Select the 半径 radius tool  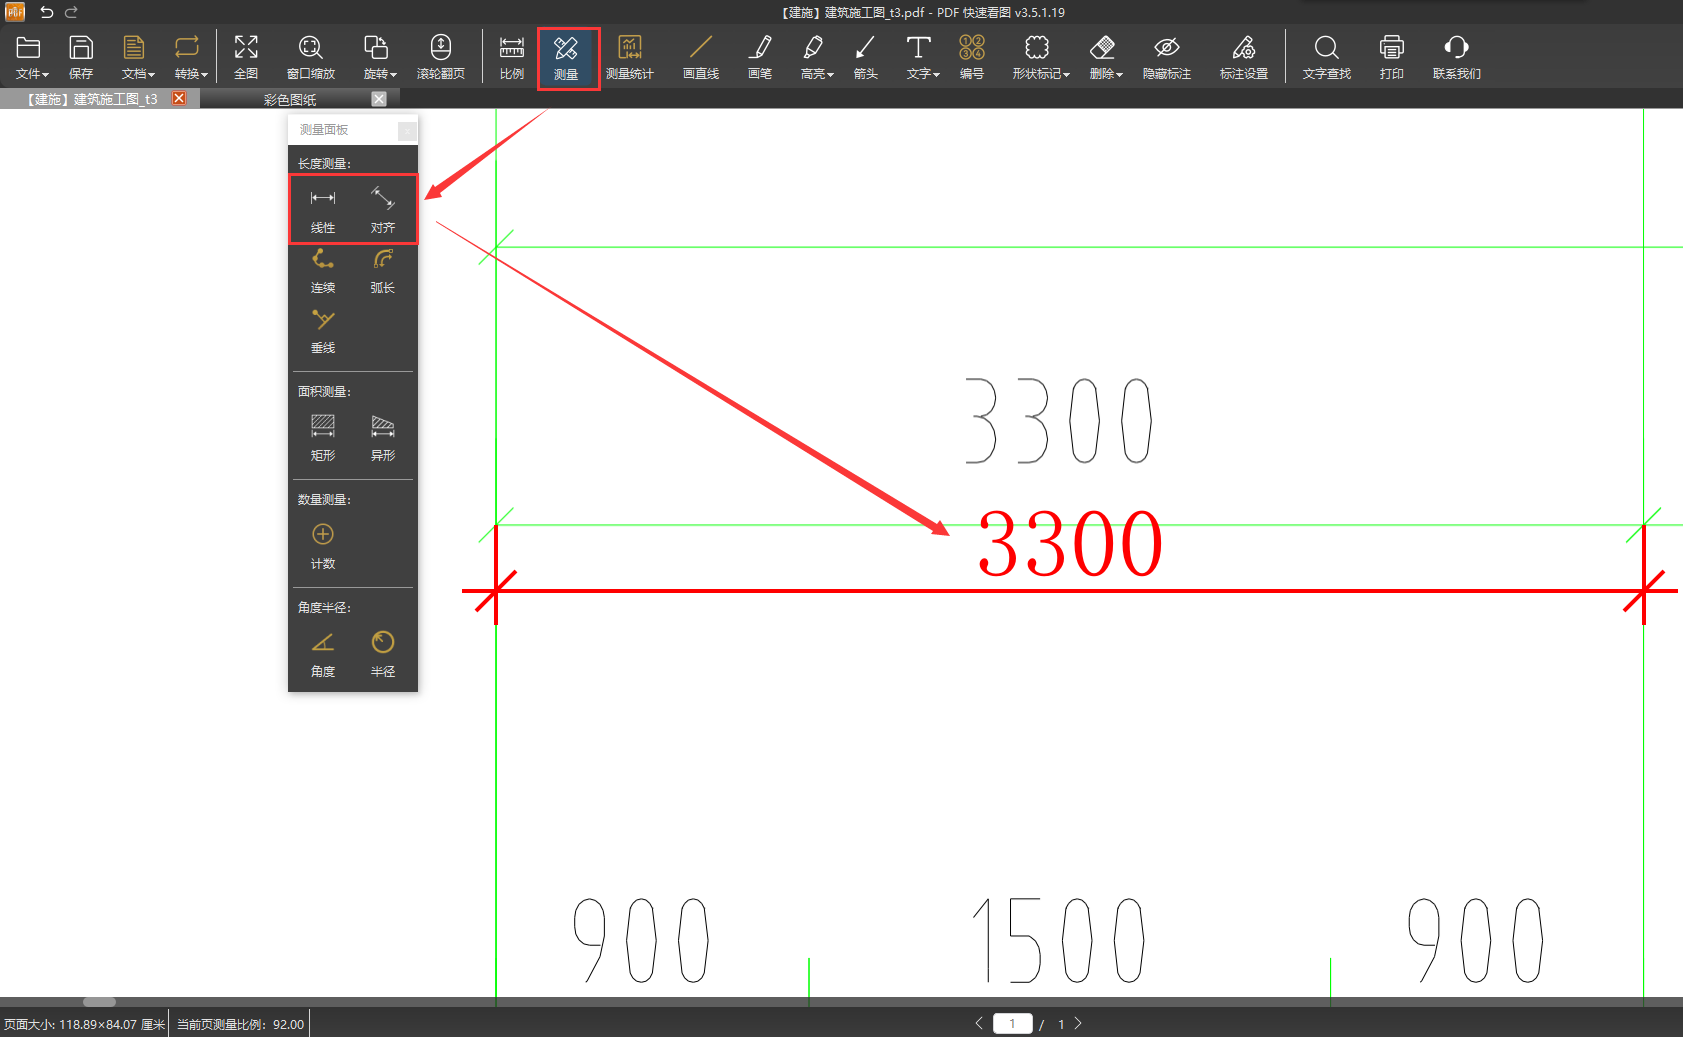(x=383, y=654)
